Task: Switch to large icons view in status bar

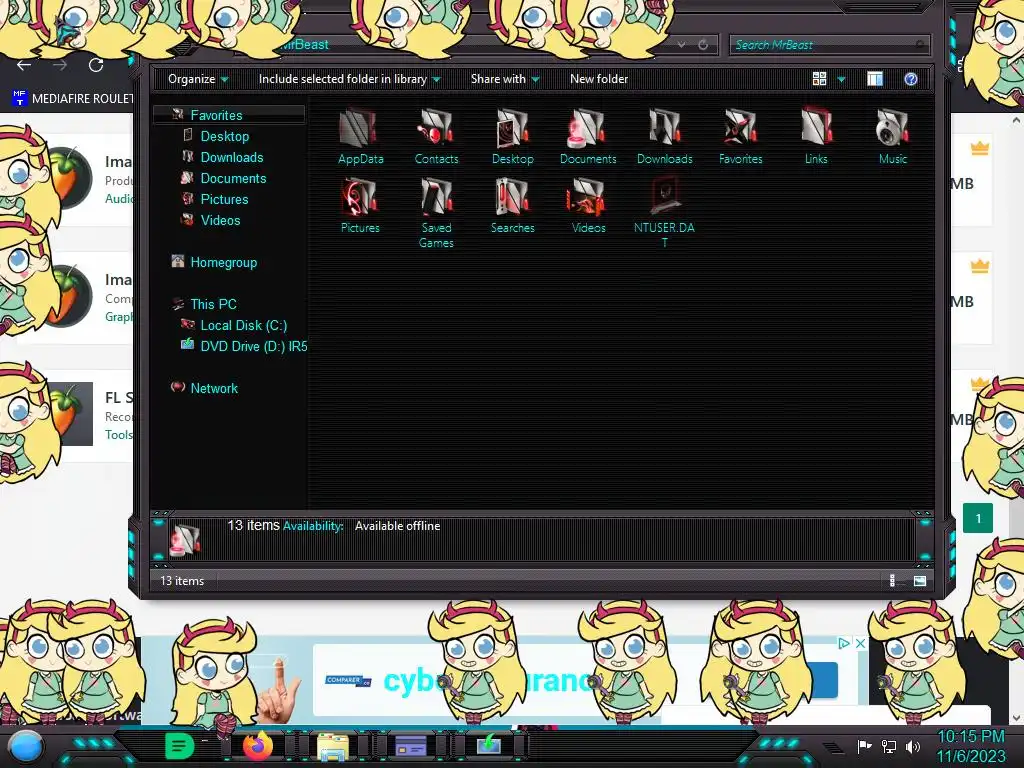Action: click(920, 581)
